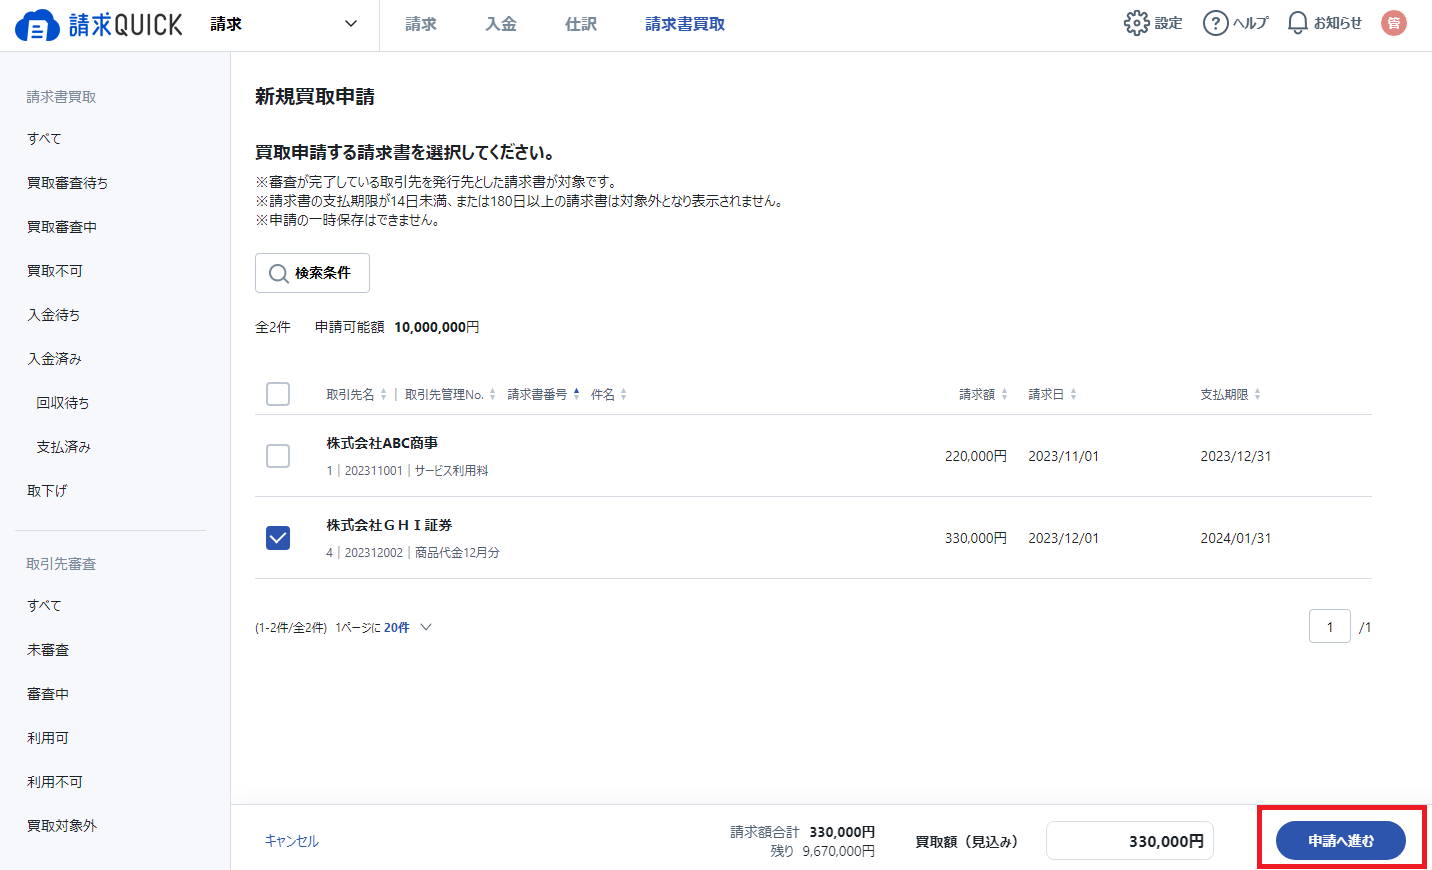Sort by 請求書番号 column arrows
Screen dimensions: 1432x870
point(576,394)
